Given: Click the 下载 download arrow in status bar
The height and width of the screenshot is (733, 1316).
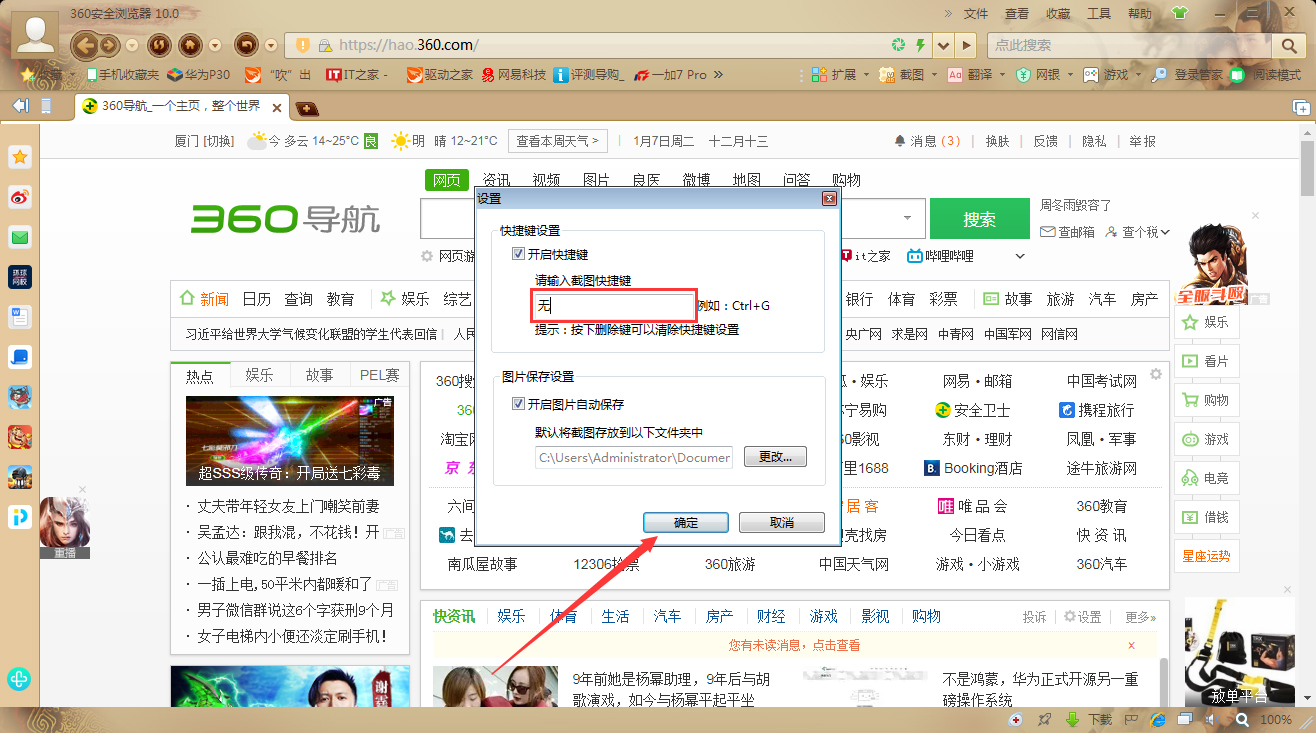Looking at the screenshot, I should 1072,718.
